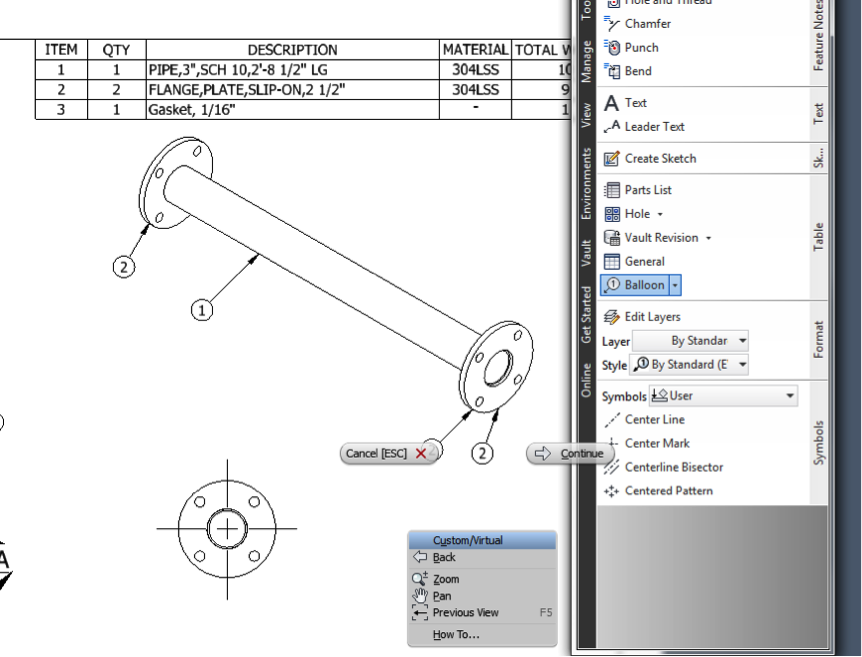Screen dimensions: 862x657
Task: Click the Feature Notes panel label
Action: 818,36
